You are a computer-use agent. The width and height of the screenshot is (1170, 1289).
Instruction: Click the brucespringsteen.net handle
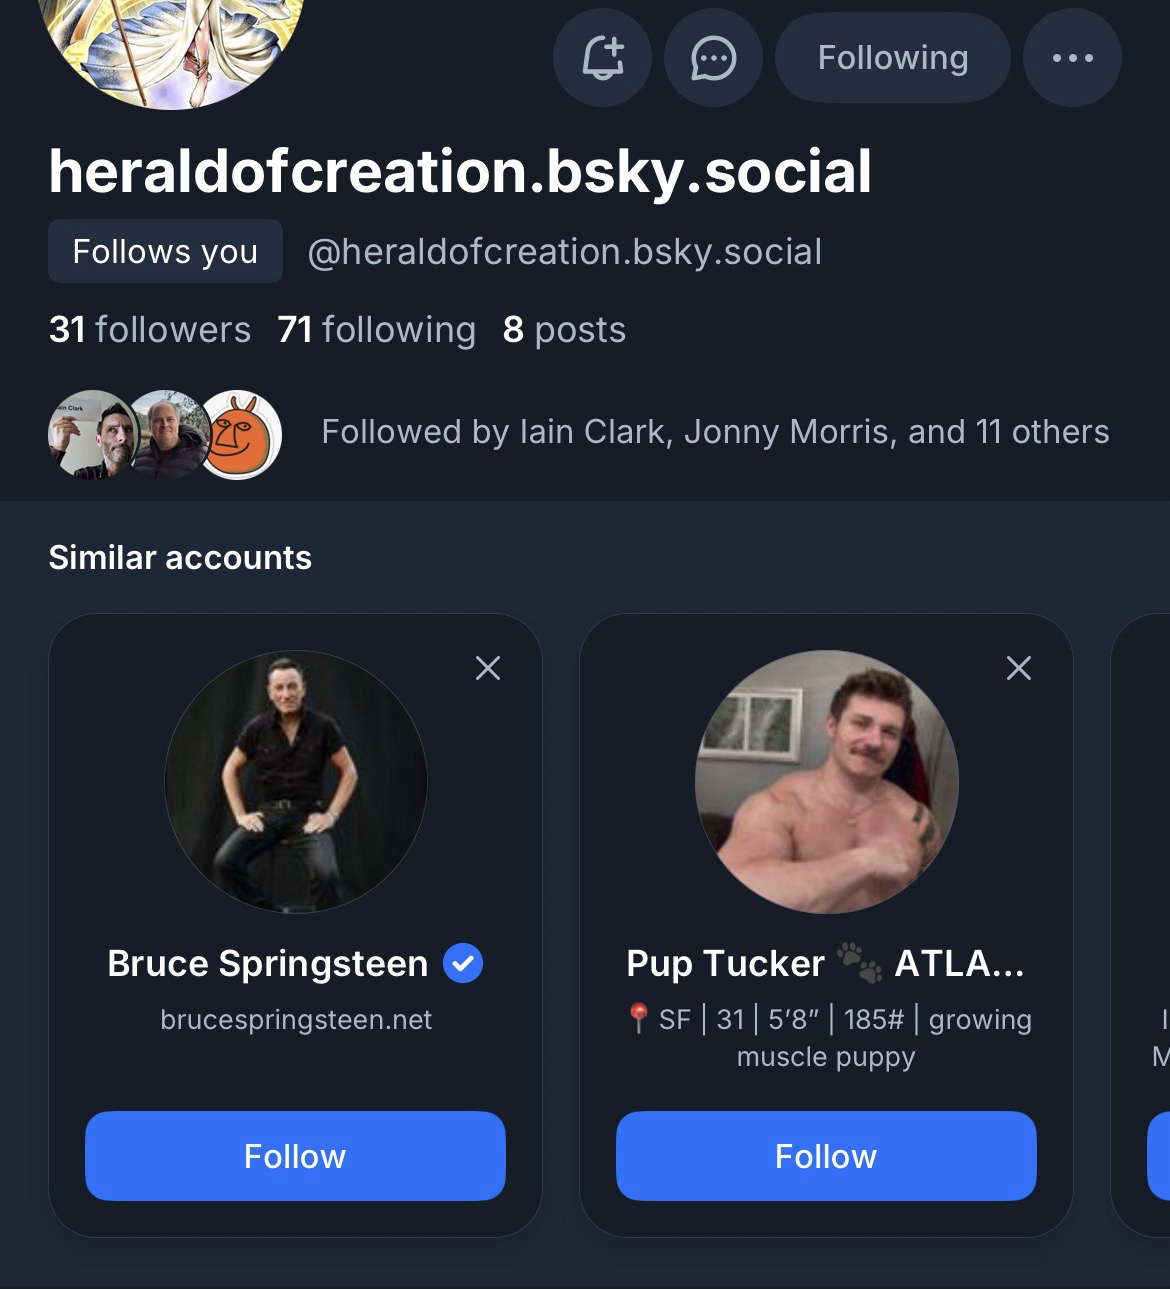click(296, 1020)
